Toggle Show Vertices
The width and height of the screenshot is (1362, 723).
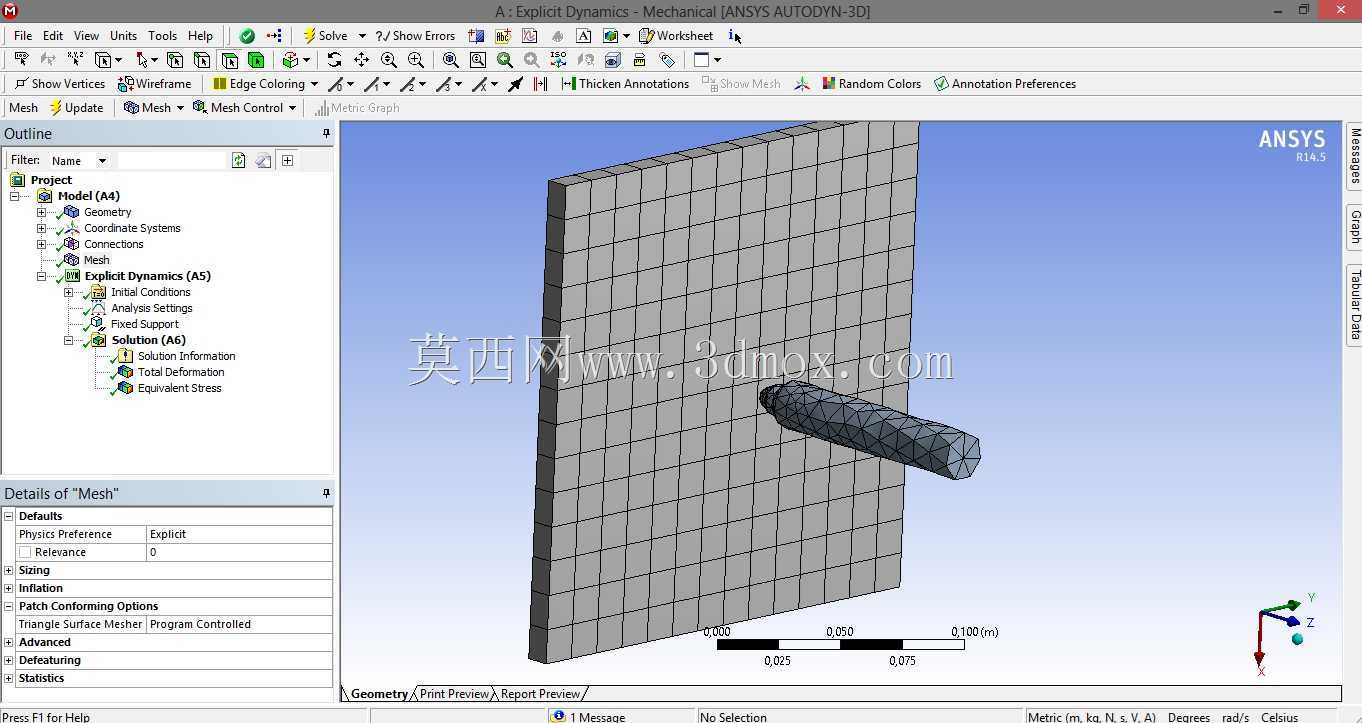pyautogui.click(x=60, y=84)
